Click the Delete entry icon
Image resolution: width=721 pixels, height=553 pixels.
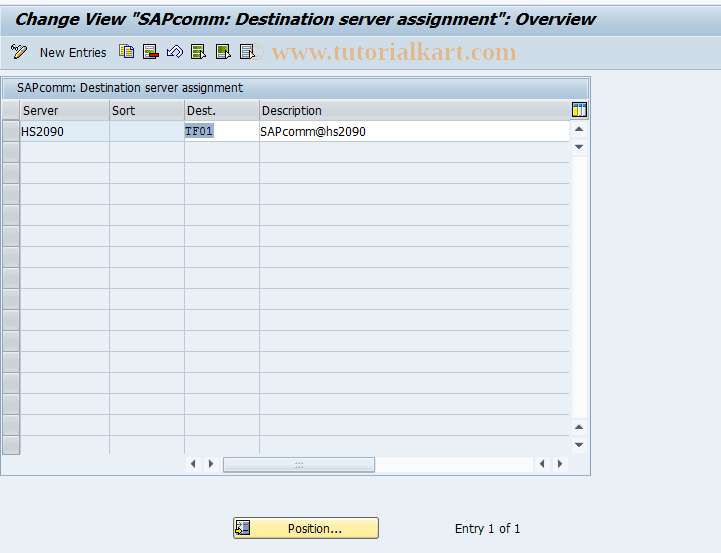[x=151, y=51]
